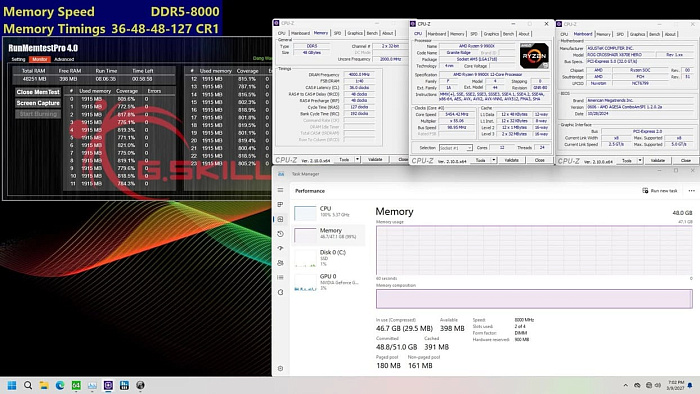Click the Task Manager title bar icon
The image size is (700, 394).
[x=281, y=174]
